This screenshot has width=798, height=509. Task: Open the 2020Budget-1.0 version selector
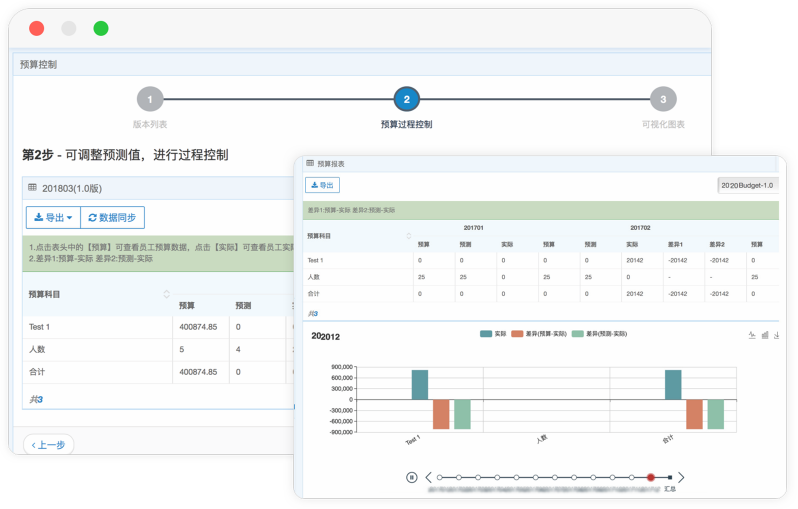[x=747, y=185]
